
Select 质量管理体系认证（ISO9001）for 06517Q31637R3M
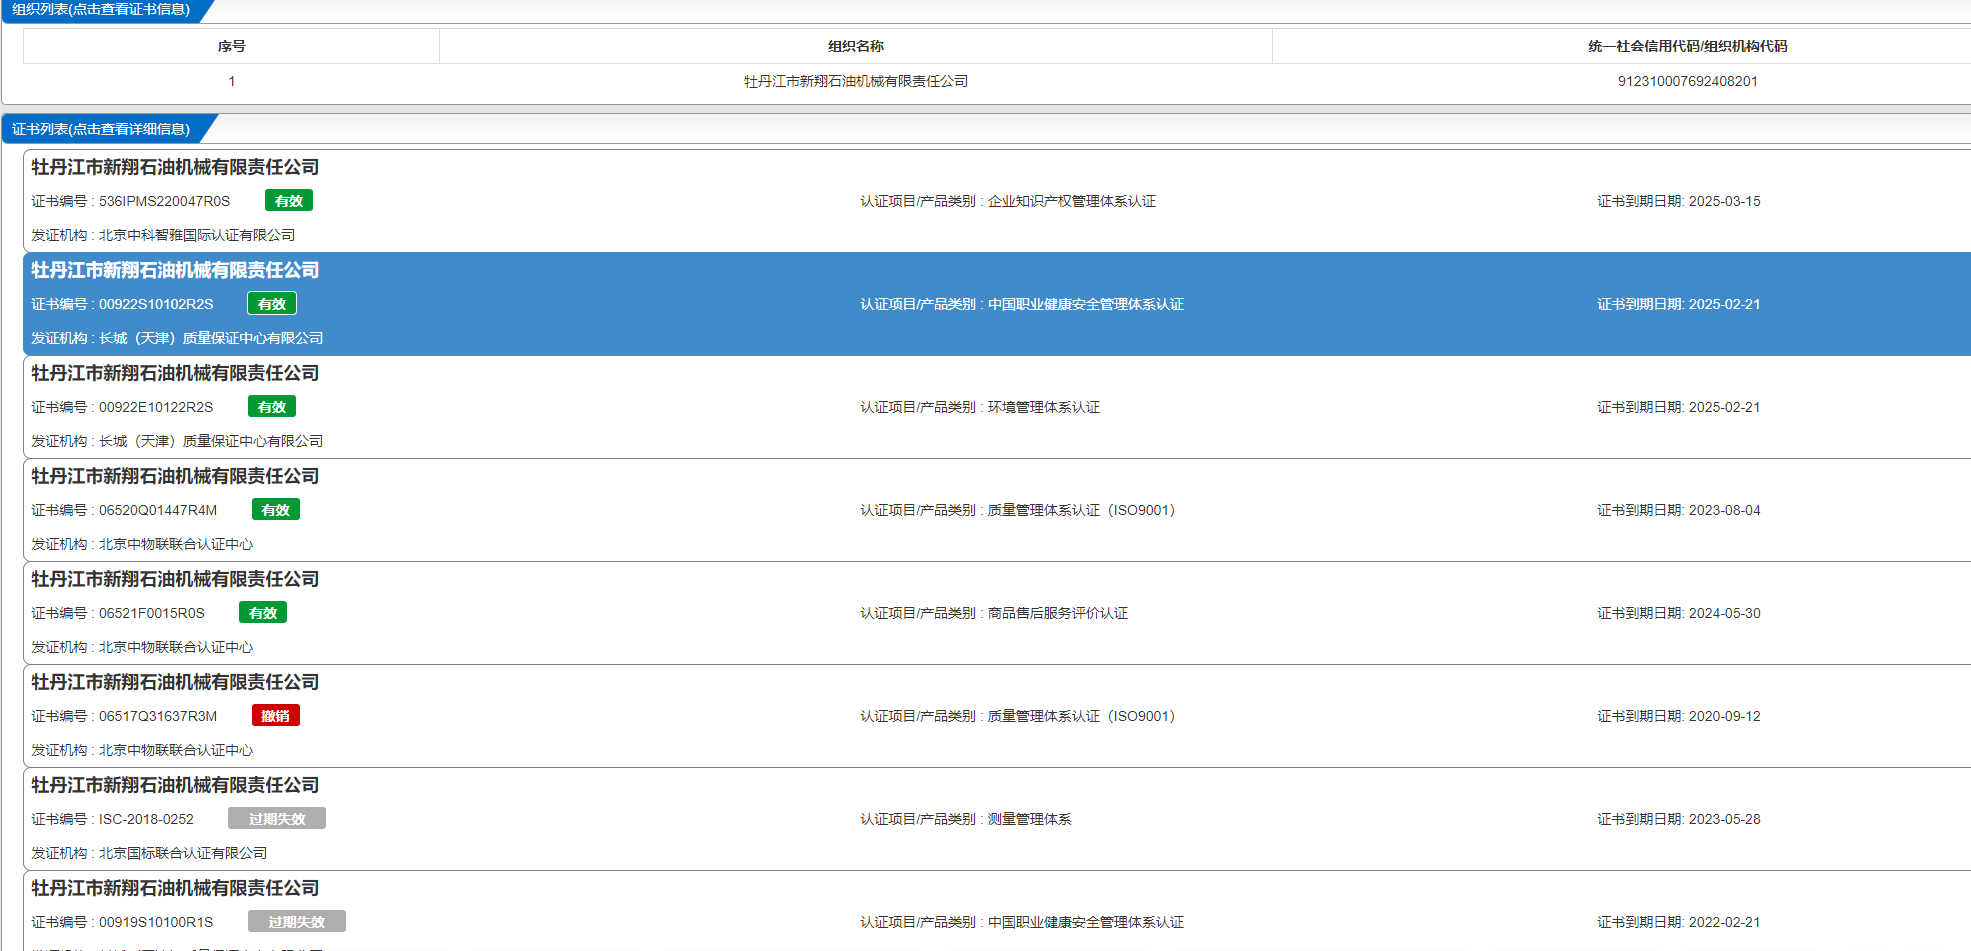click(x=1081, y=716)
